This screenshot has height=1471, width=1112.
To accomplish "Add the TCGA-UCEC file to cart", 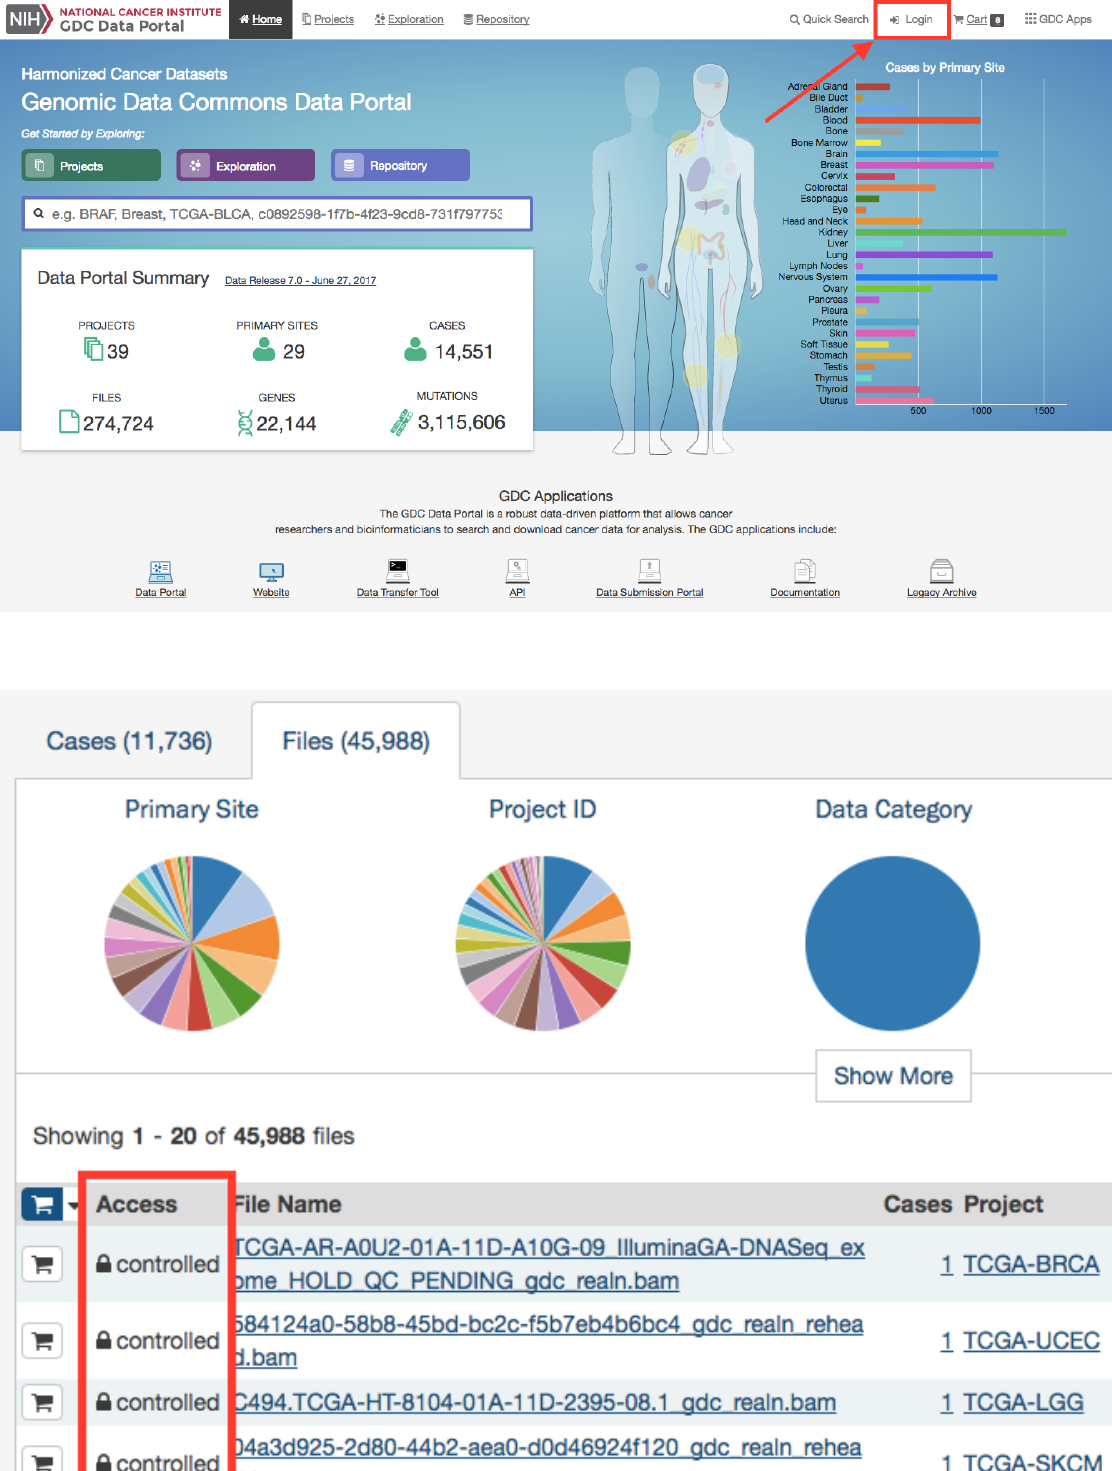I will coord(42,1340).
